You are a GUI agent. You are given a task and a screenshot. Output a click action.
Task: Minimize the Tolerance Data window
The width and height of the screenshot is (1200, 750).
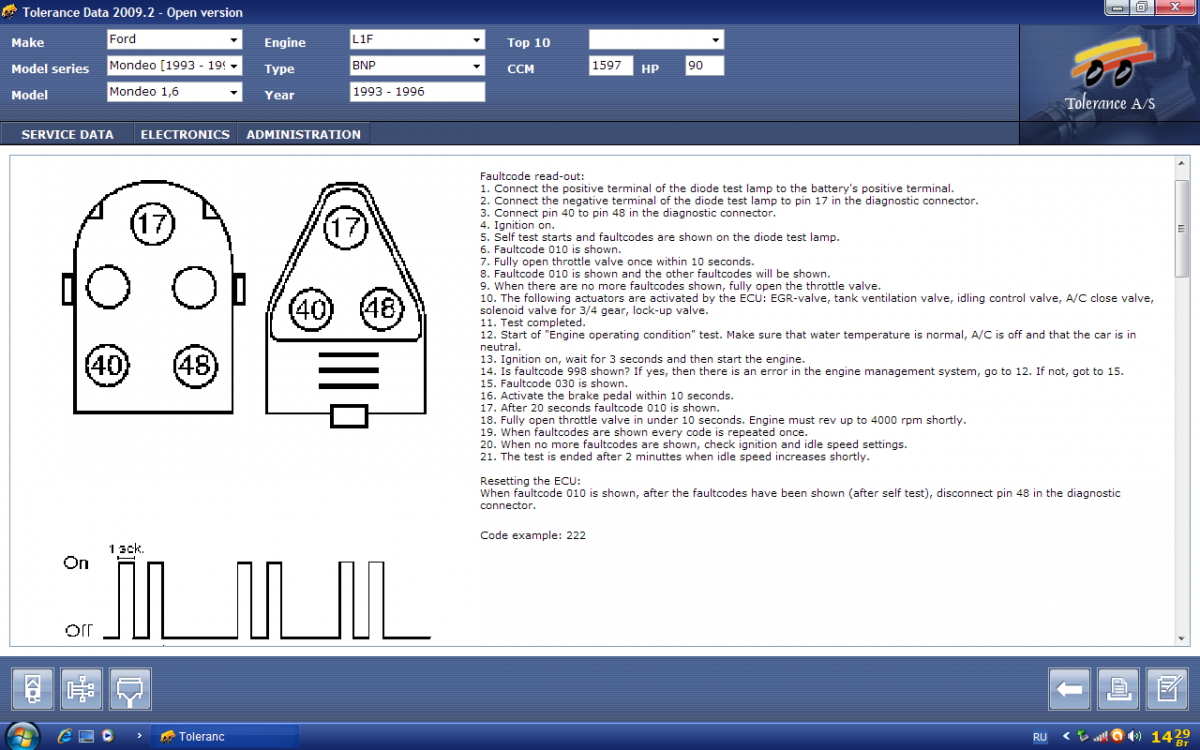coord(1118,8)
